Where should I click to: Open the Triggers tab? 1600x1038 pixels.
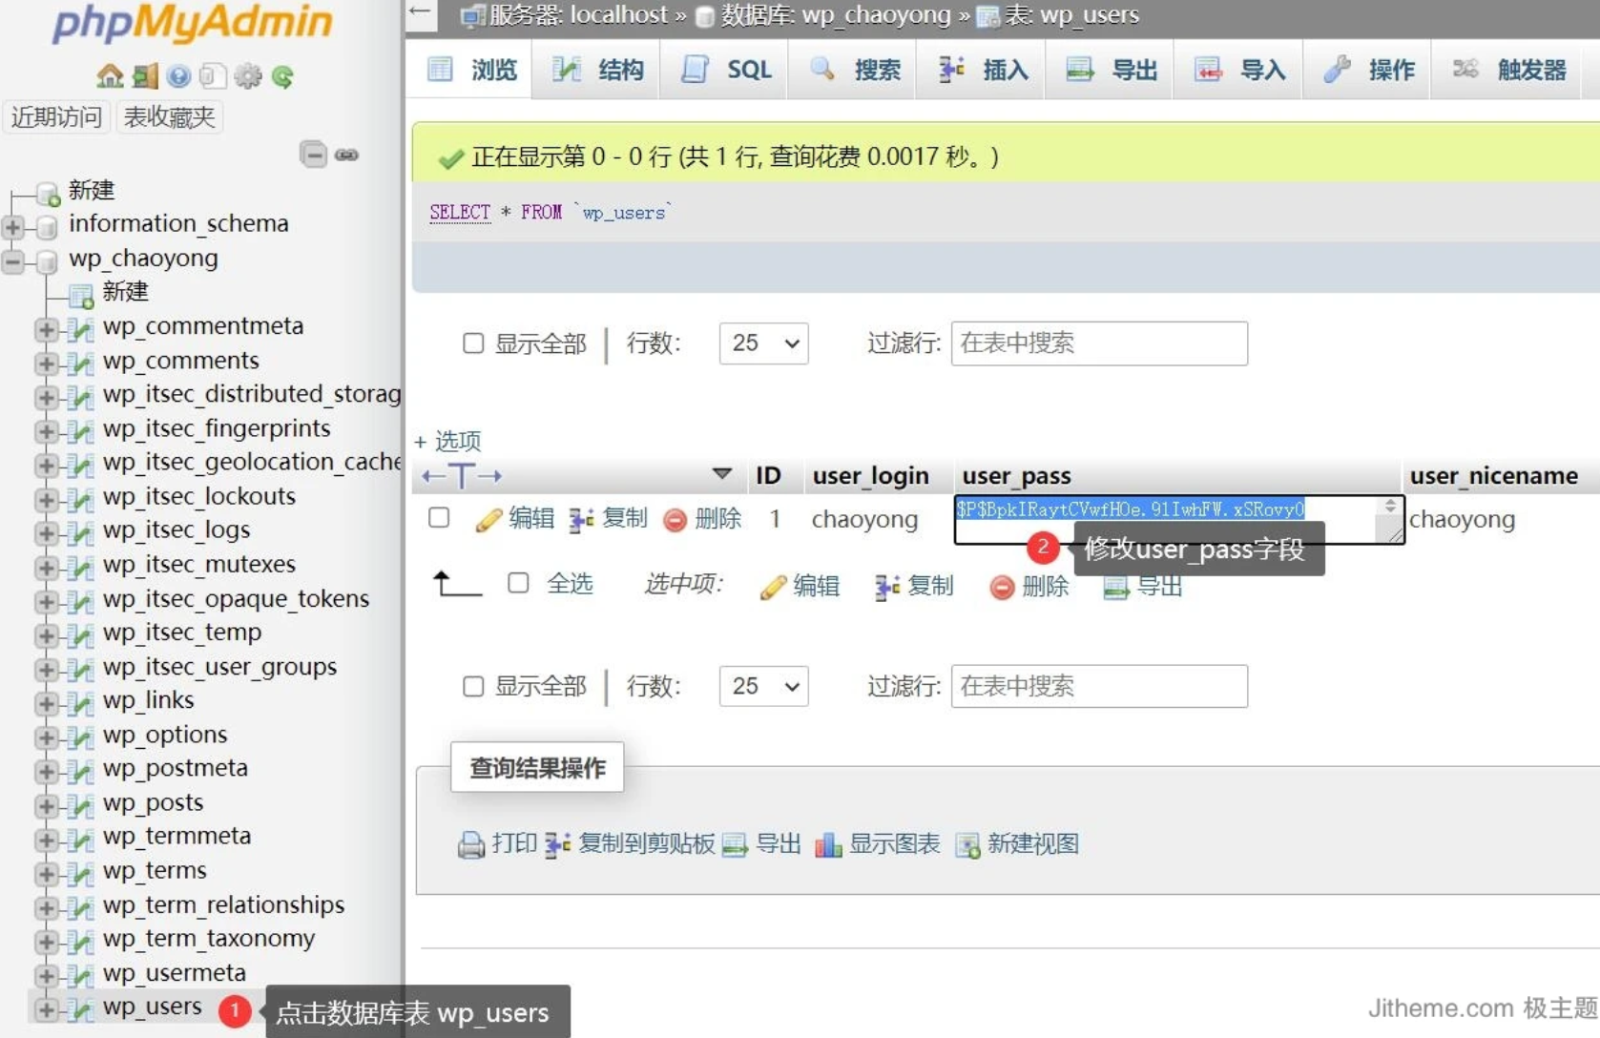click(1508, 70)
